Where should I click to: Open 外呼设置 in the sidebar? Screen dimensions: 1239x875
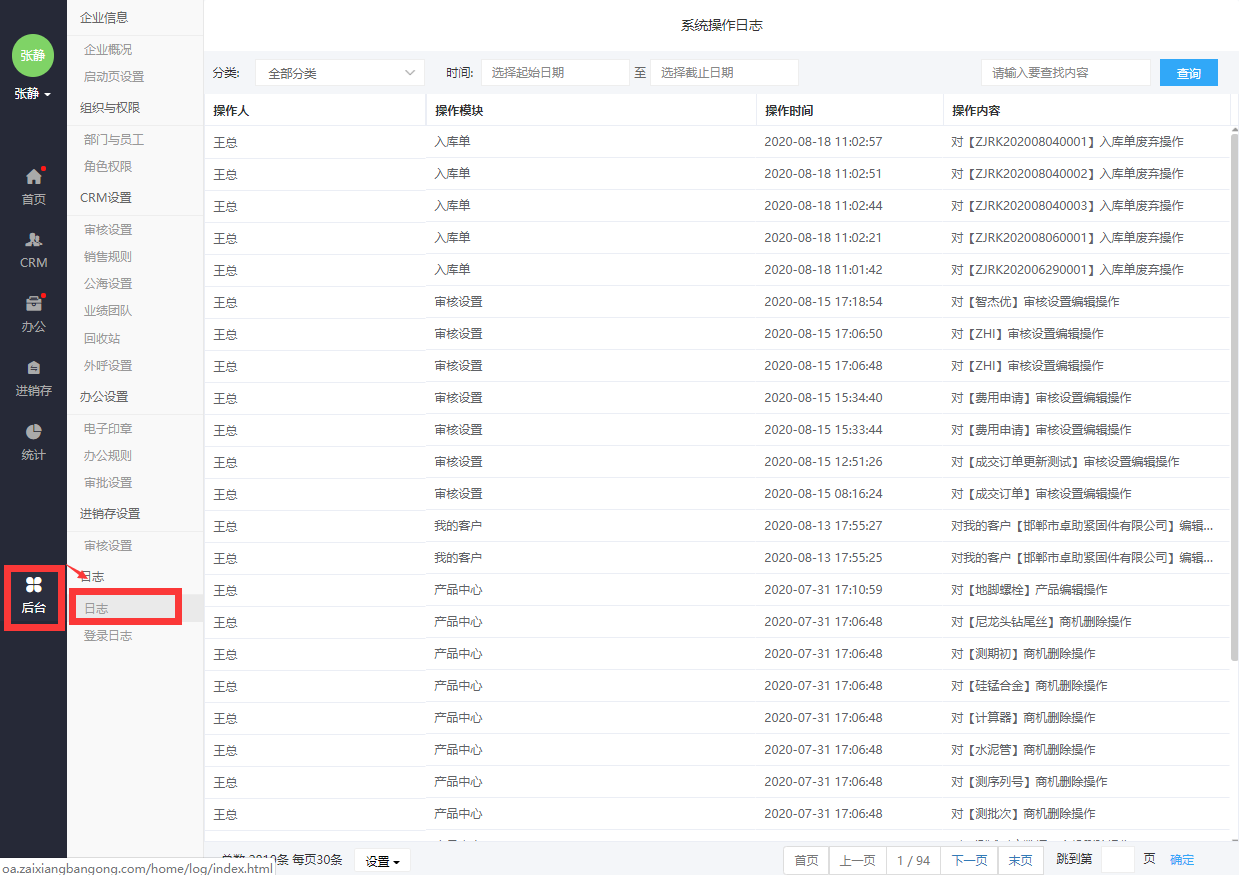(x=108, y=366)
